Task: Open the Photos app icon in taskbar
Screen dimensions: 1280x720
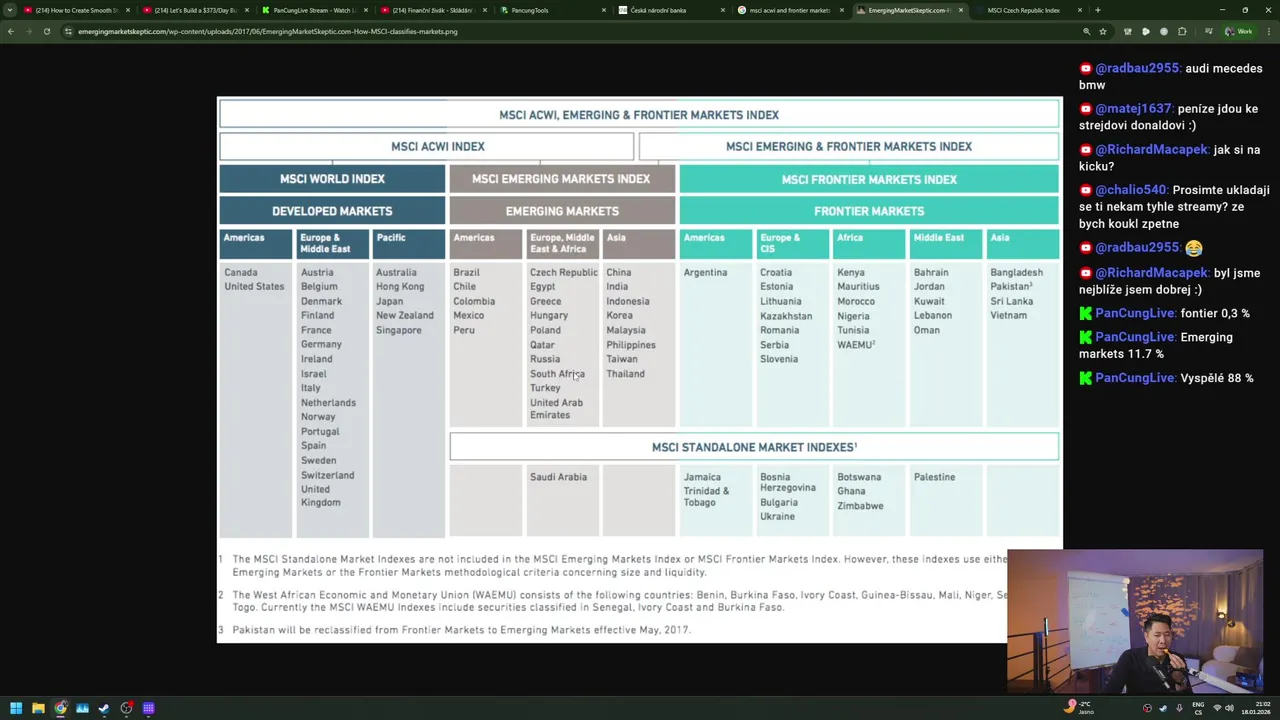Action: click(82, 708)
